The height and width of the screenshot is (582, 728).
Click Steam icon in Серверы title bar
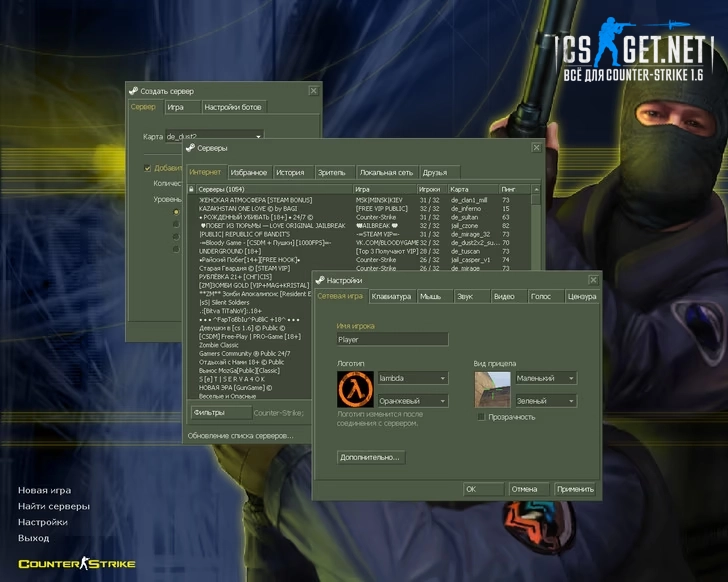189,147
